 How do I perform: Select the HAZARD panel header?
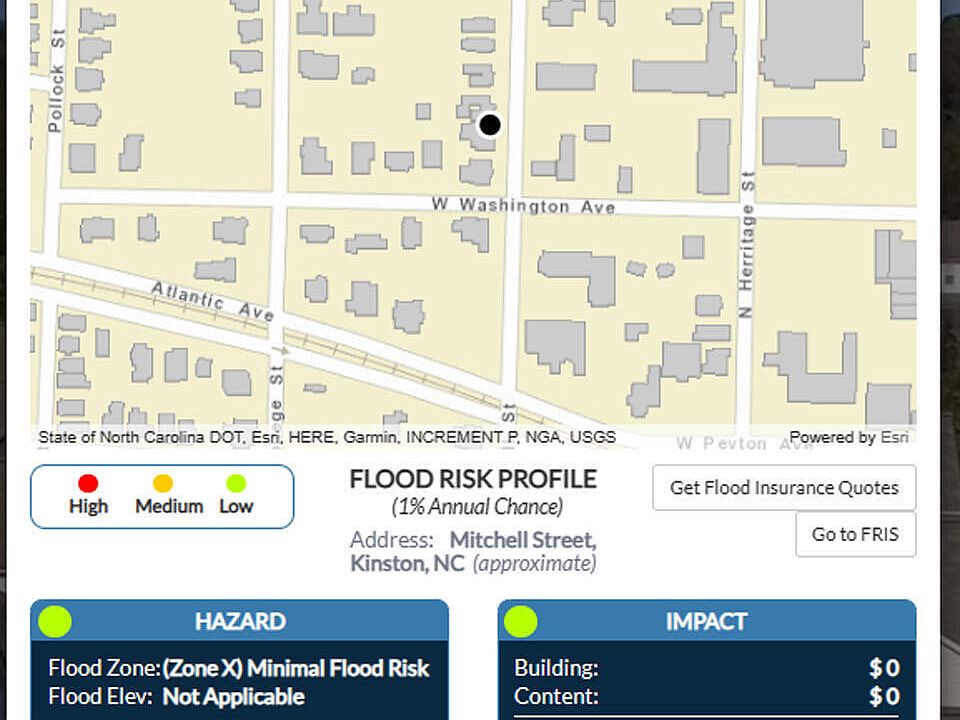coord(240,621)
